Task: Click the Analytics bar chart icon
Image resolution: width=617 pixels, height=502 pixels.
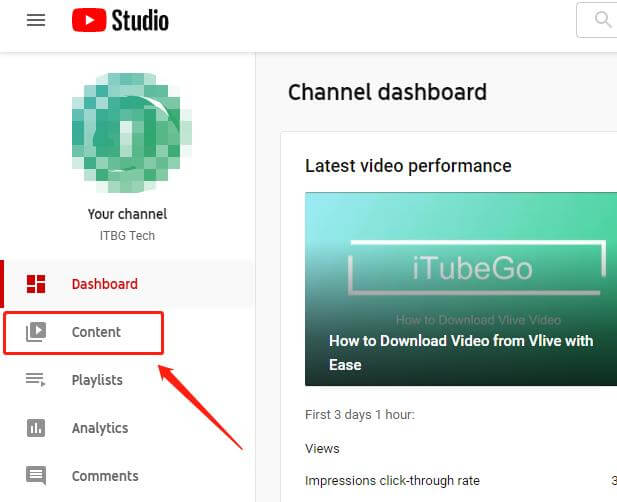Action: pos(36,428)
